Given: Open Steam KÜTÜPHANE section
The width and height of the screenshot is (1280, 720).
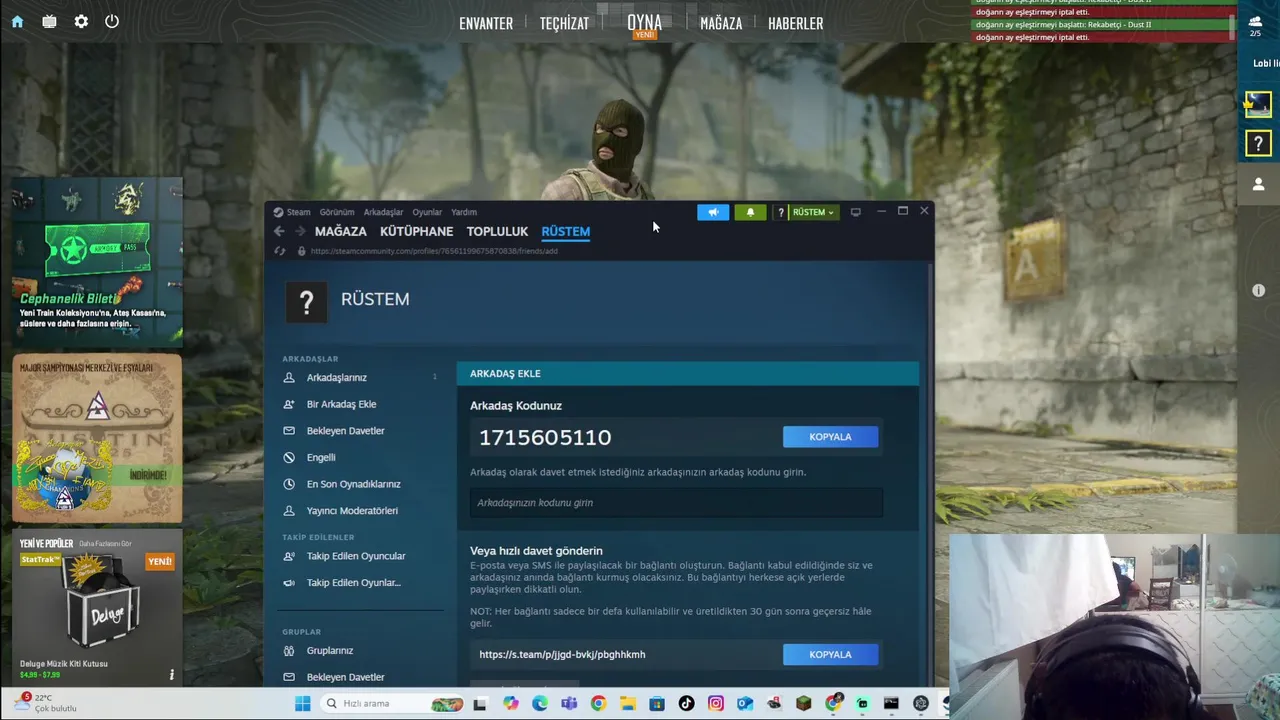Looking at the screenshot, I should [x=416, y=231].
